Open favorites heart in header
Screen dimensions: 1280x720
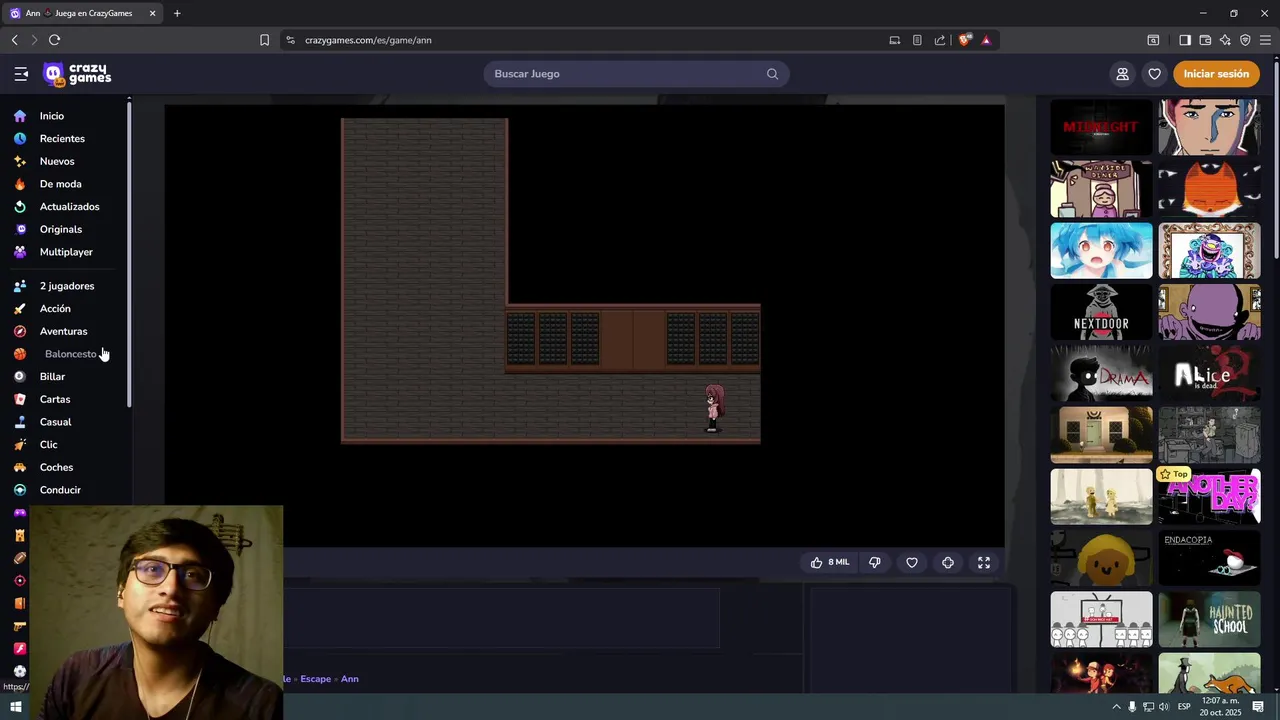(x=1154, y=74)
